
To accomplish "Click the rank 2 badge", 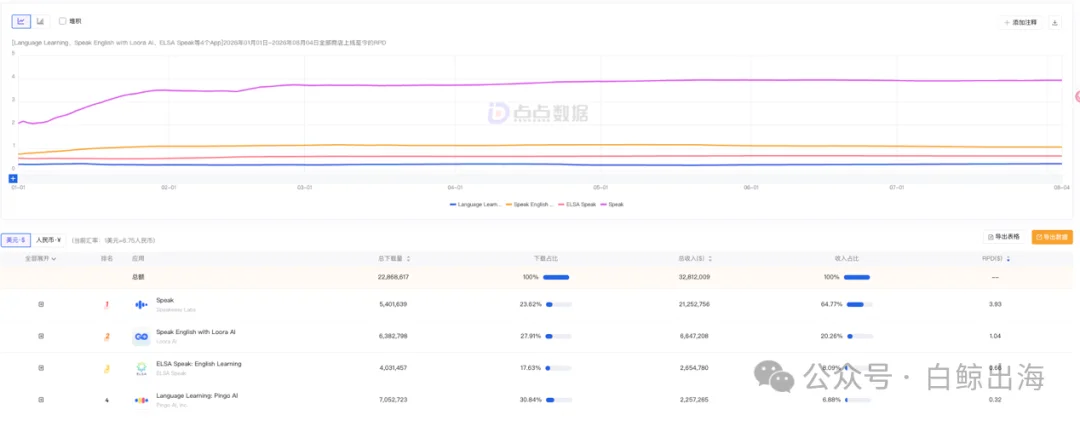I will [107, 336].
